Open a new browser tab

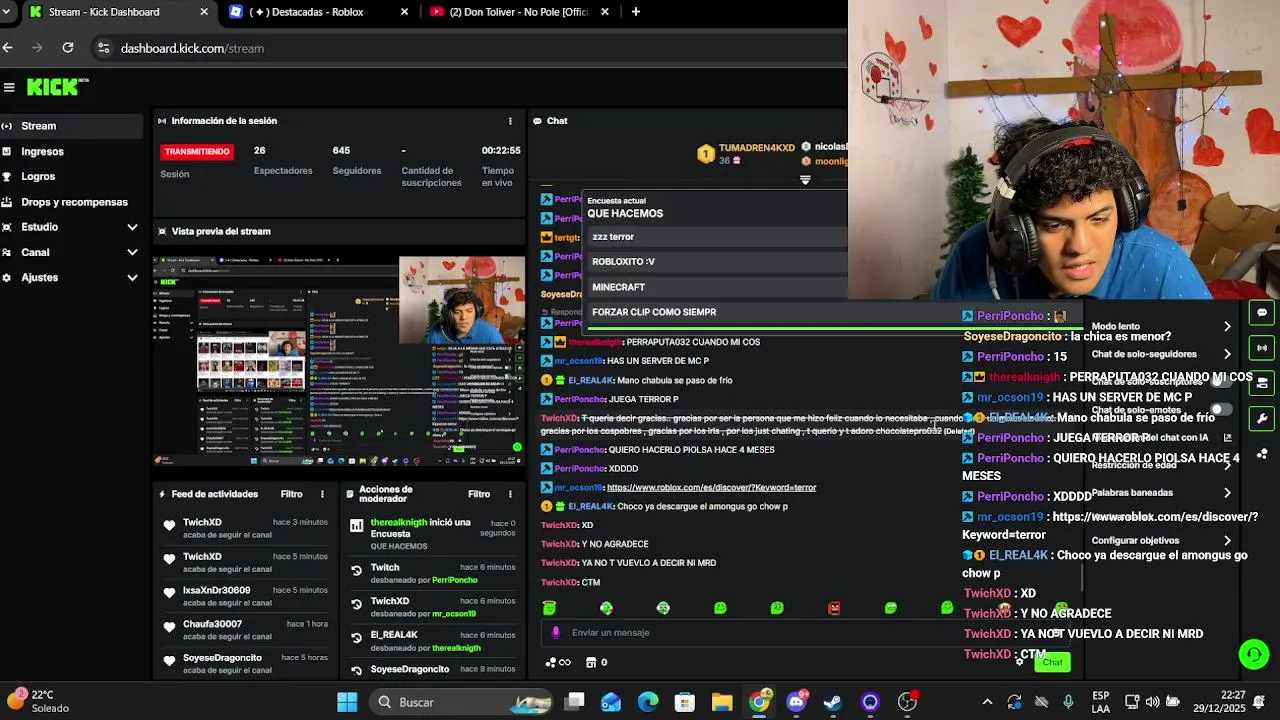pyautogui.click(x=635, y=12)
